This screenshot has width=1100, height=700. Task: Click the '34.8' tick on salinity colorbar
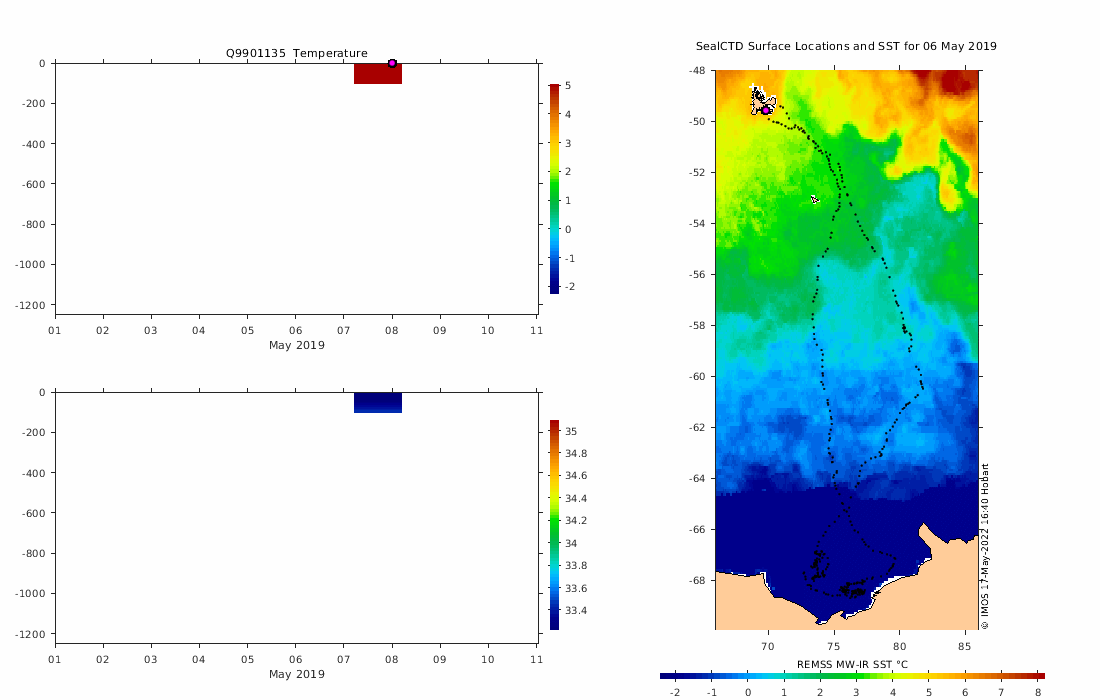[x=576, y=454]
